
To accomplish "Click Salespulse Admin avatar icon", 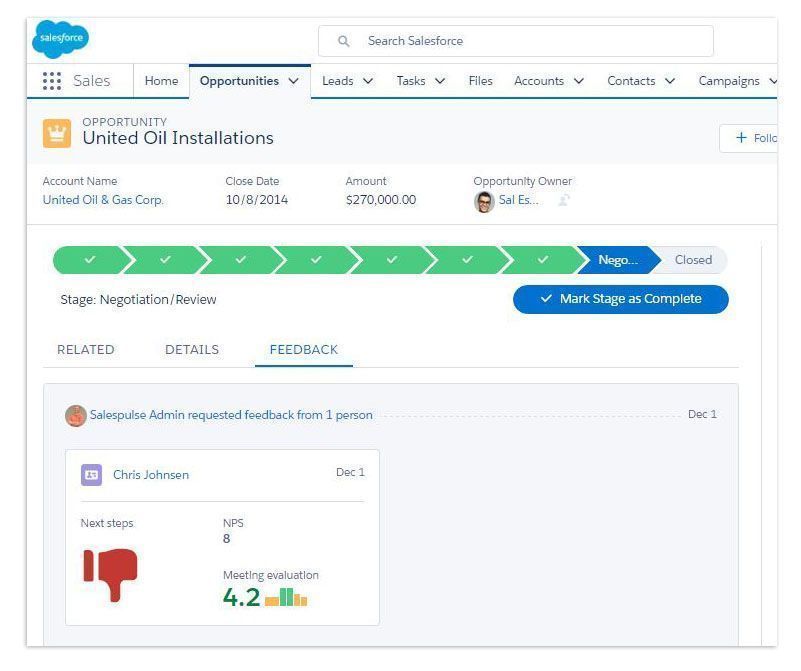I will click(x=76, y=415).
